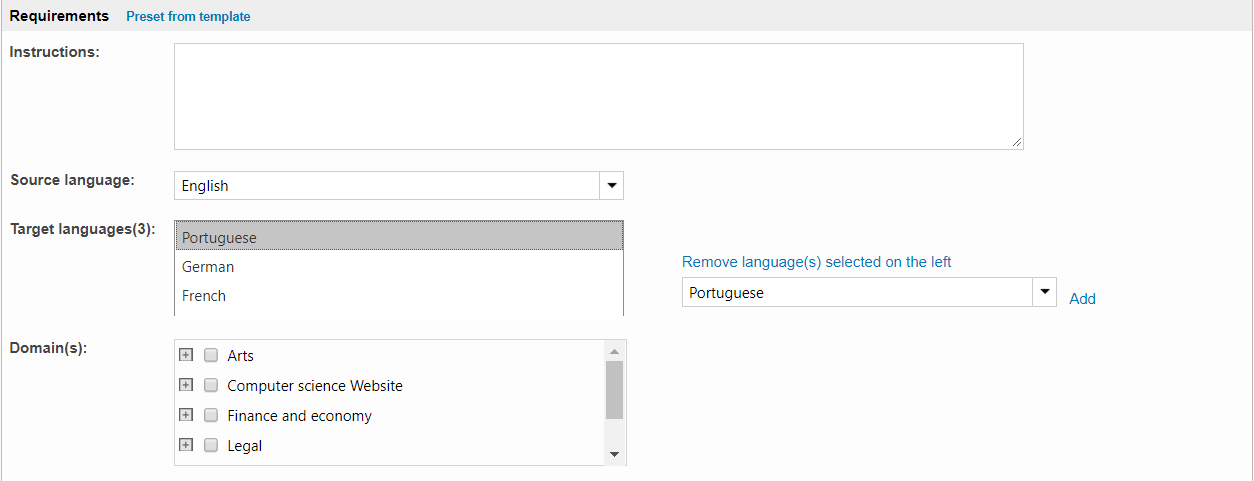Image resolution: width=1254 pixels, height=481 pixels.
Task: Tick the Computer science Website checkbox
Action: click(x=211, y=385)
